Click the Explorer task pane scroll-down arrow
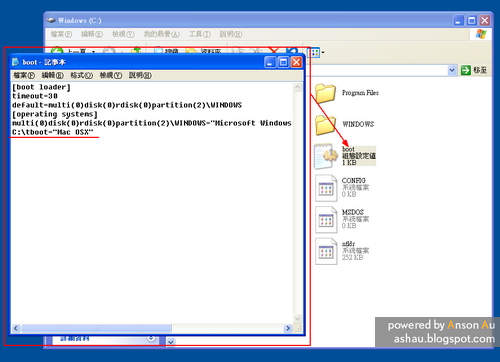Screen dimensions: 500x362 point(171,341)
